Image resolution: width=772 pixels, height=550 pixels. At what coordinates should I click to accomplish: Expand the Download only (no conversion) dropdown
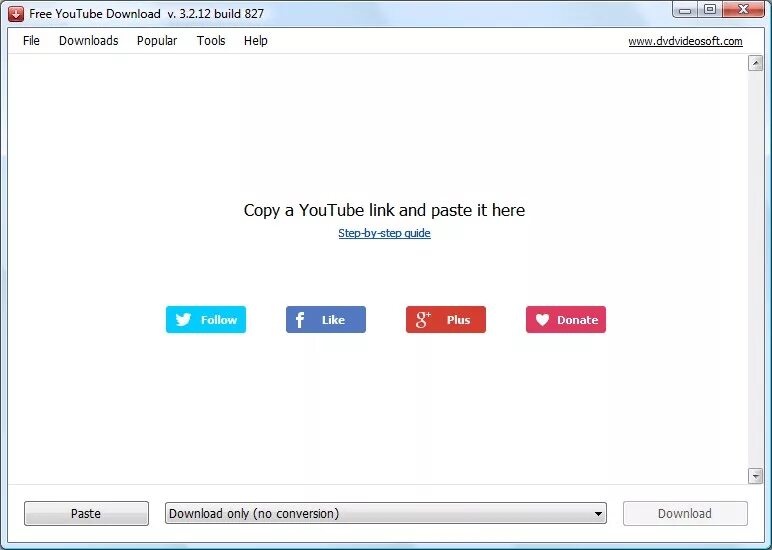click(386, 514)
